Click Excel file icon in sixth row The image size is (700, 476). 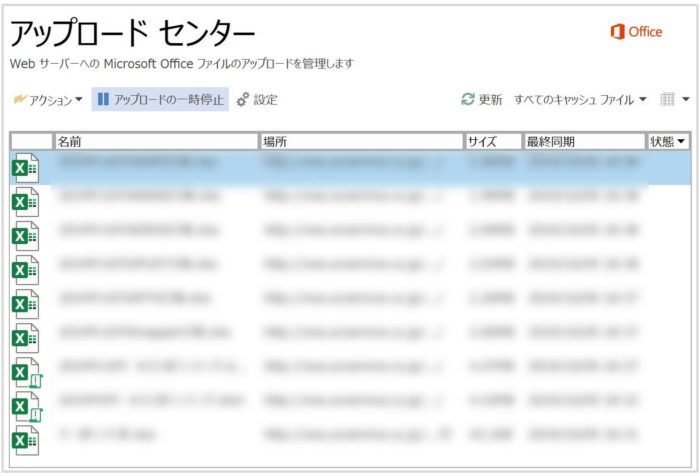click(25, 338)
